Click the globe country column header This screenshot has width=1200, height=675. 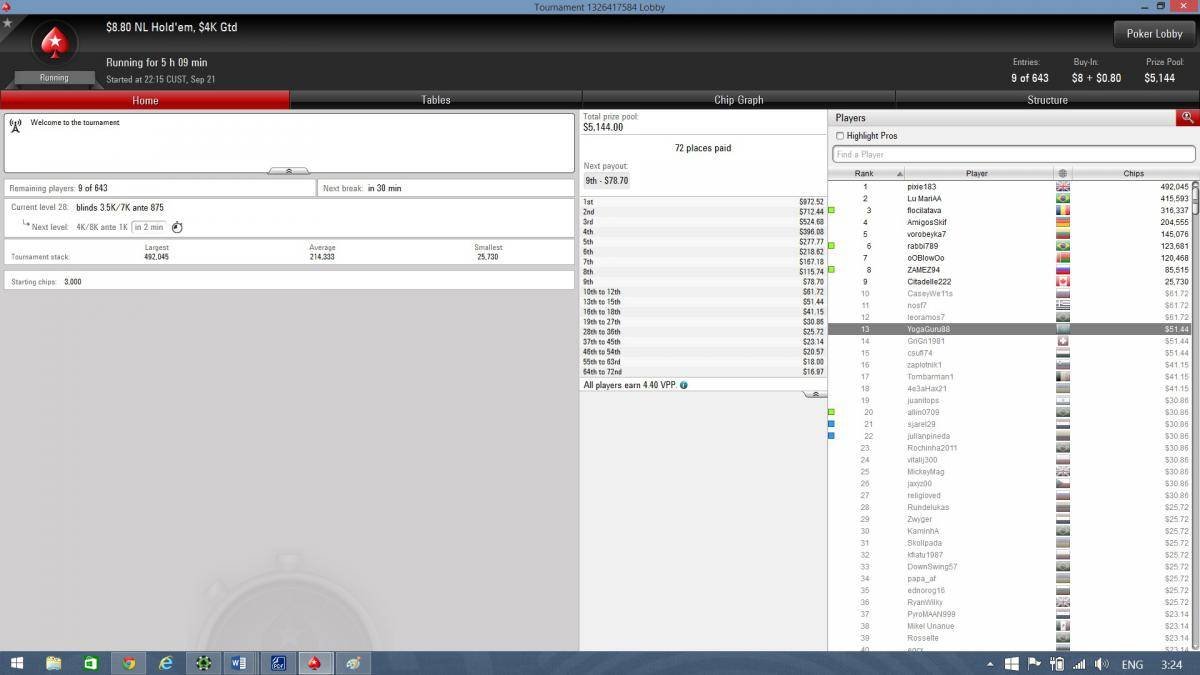1062,174
